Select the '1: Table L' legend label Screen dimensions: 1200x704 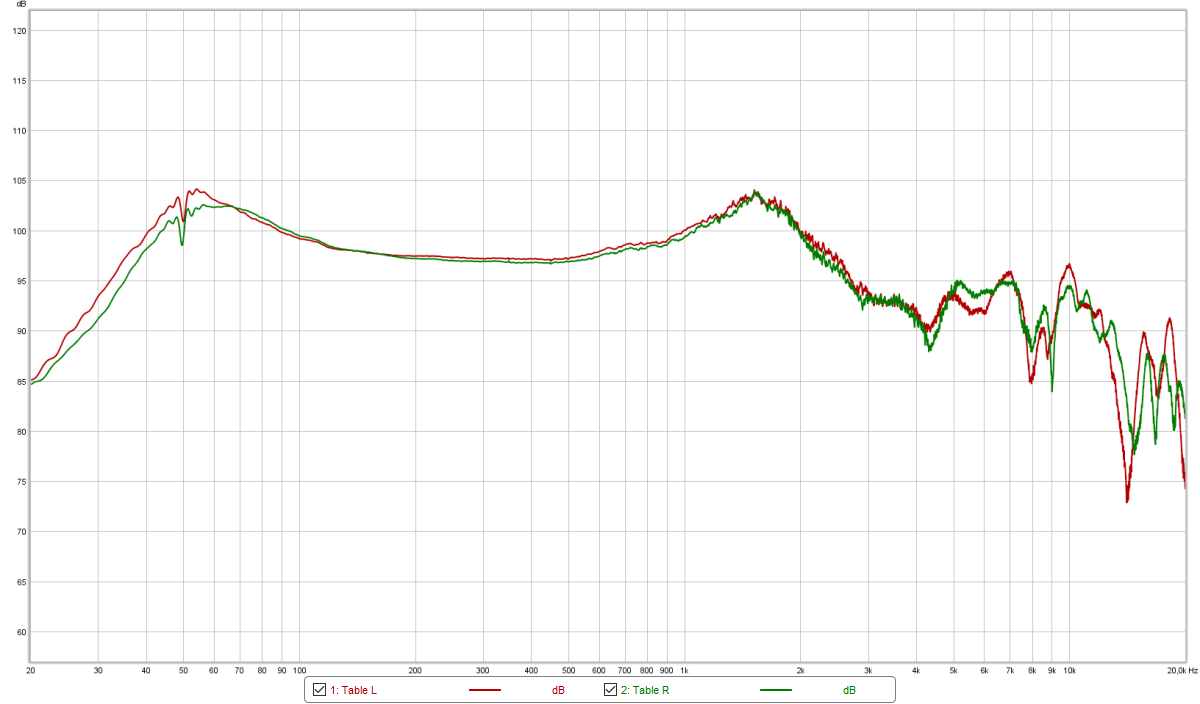click(x=353, y=690)
